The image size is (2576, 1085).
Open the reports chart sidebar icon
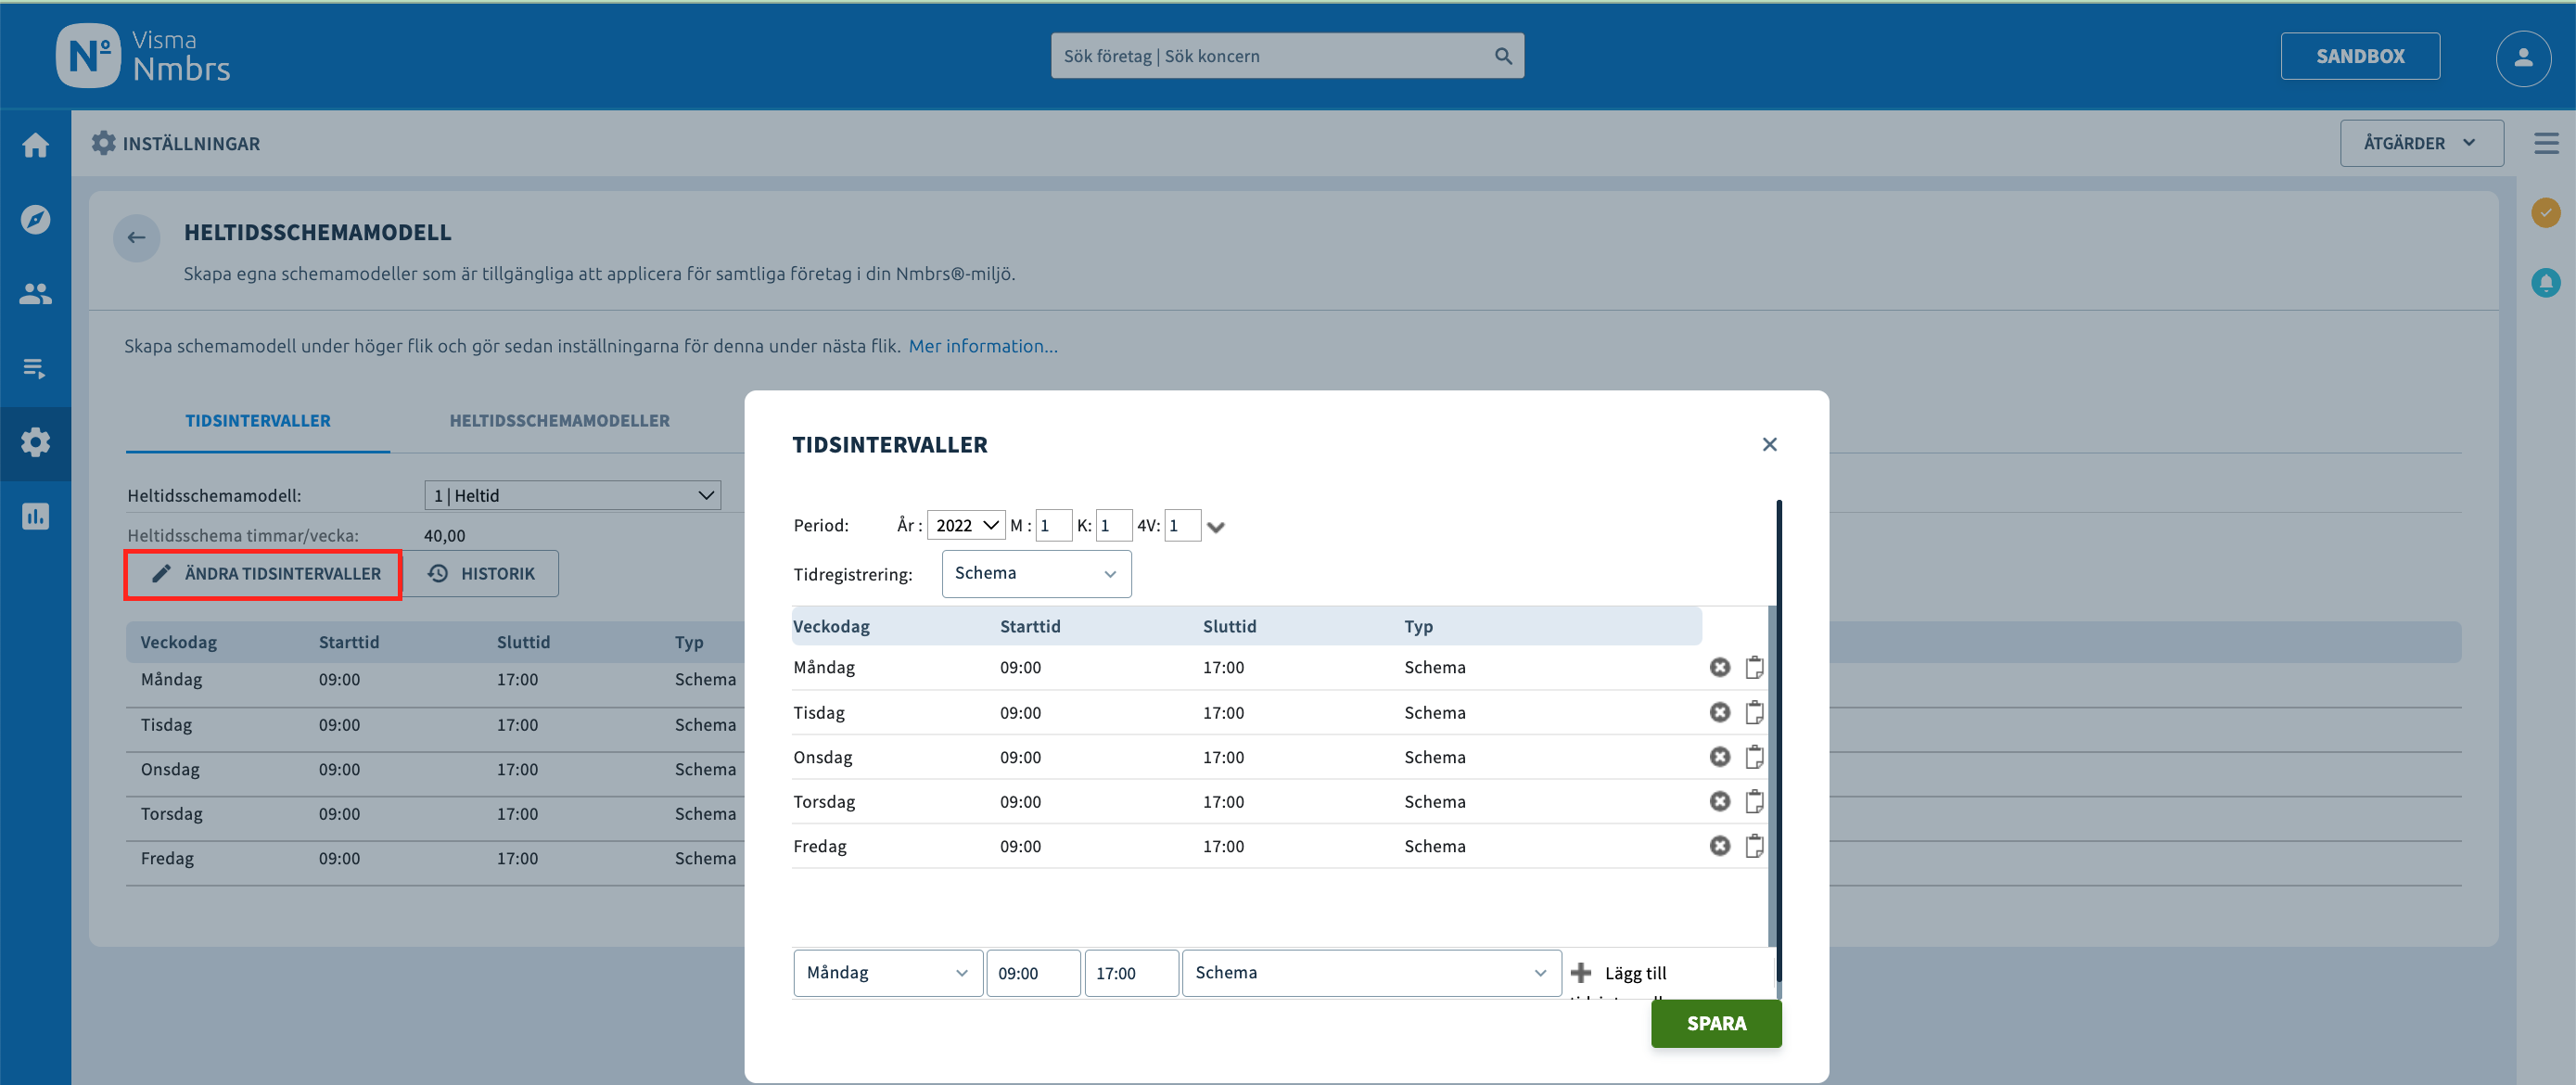pos(35,516)
